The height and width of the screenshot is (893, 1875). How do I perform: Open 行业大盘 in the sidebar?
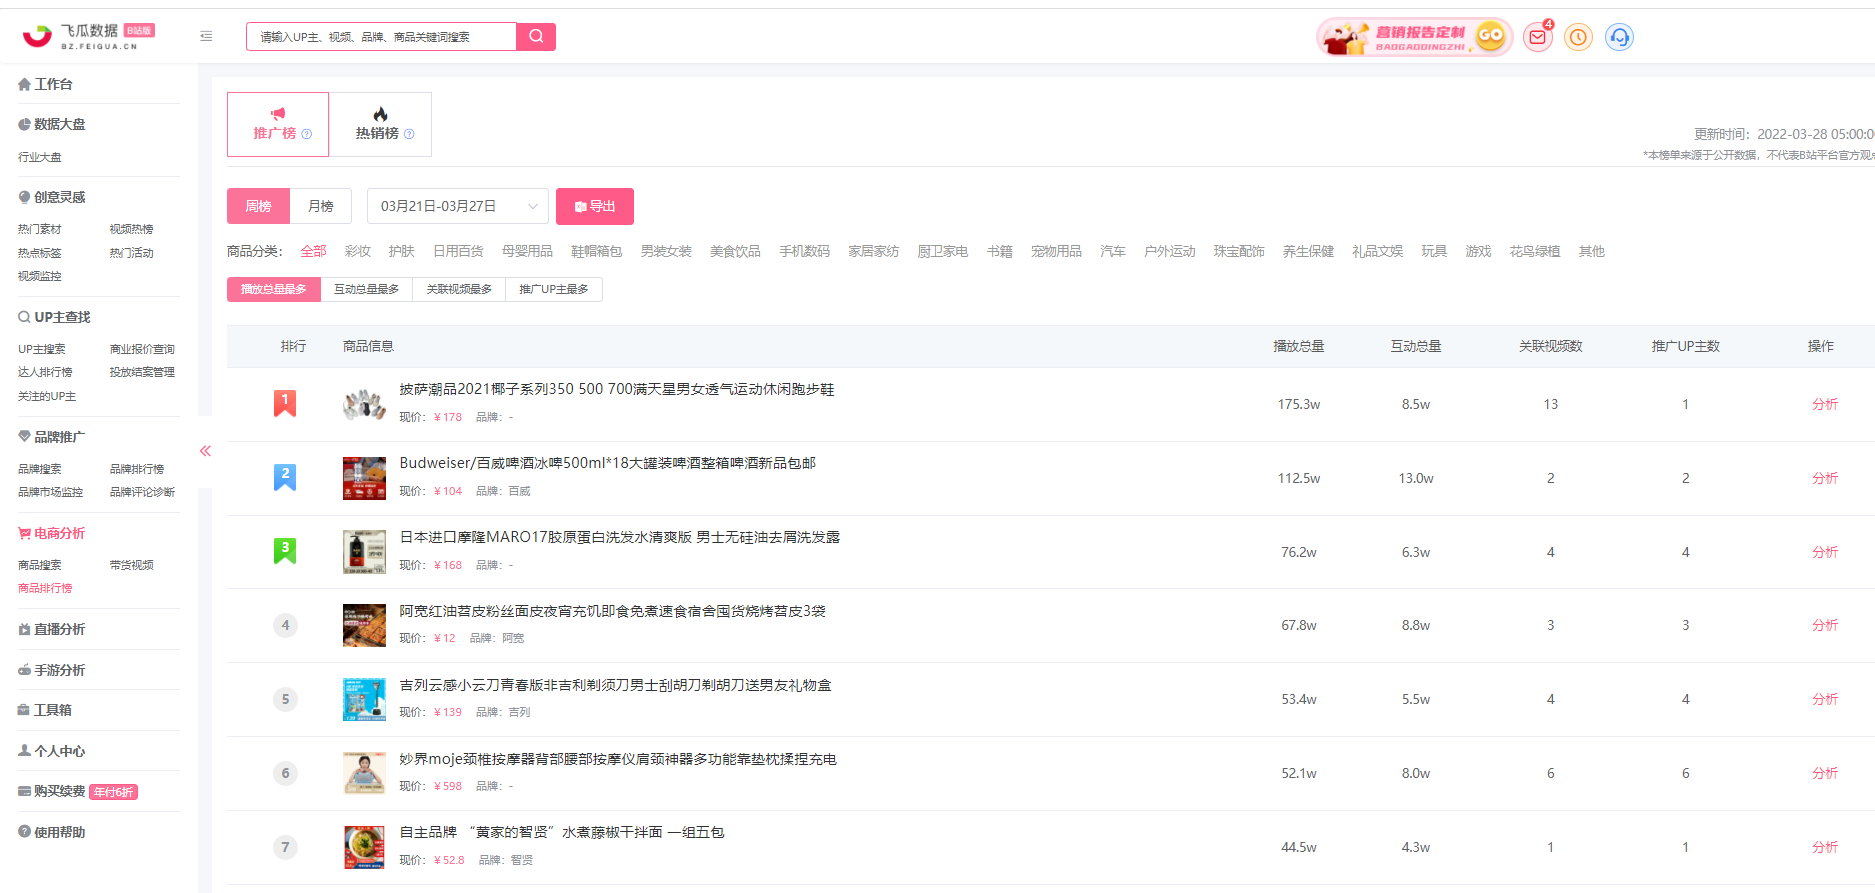(x=40, y=157)
